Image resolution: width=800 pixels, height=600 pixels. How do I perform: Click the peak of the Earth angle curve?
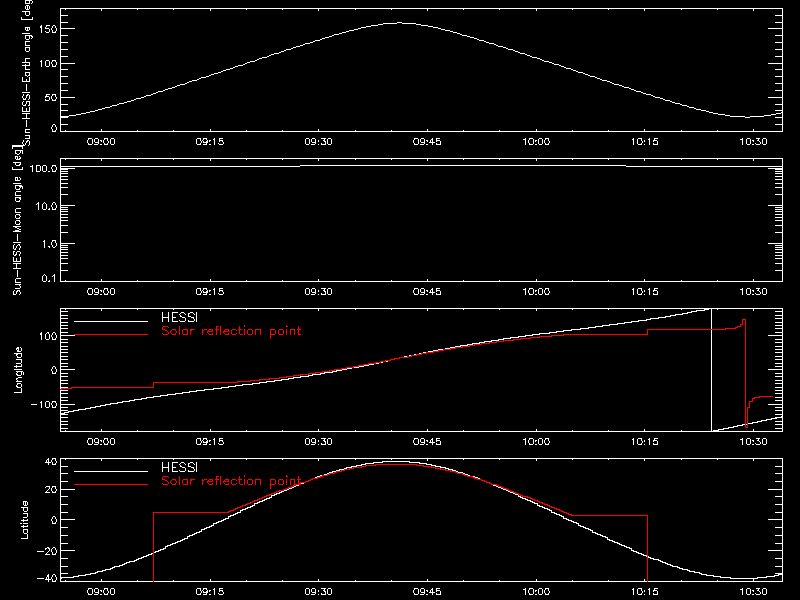[401, 23]
